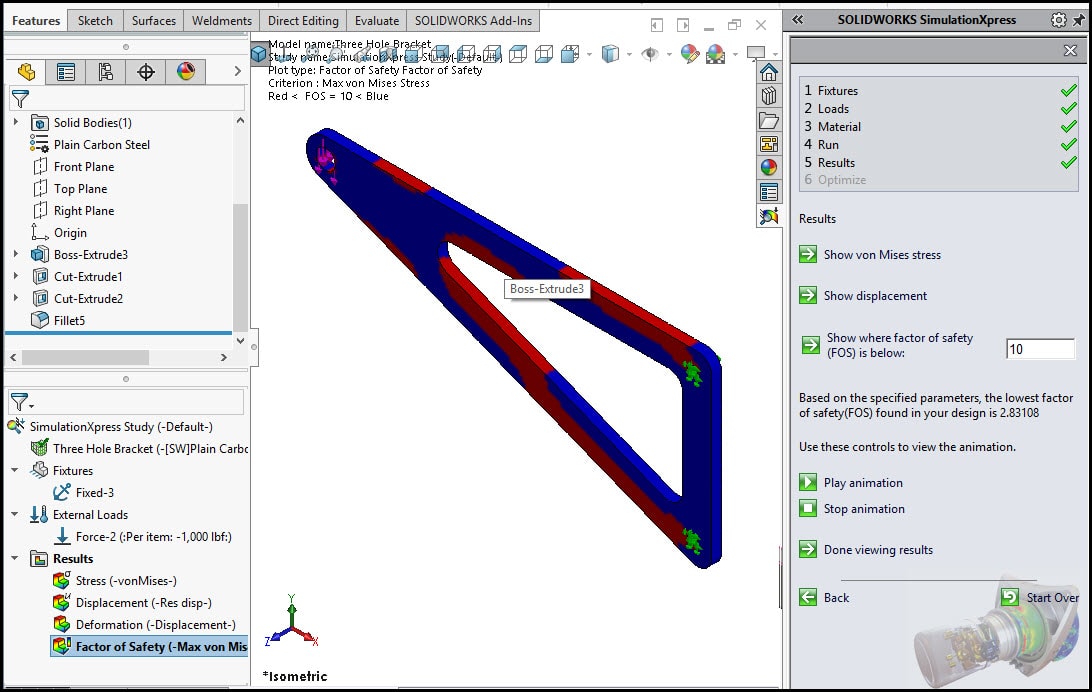Select the Front Plane in feature tree

pyautogui.click(x=84, y=167)
